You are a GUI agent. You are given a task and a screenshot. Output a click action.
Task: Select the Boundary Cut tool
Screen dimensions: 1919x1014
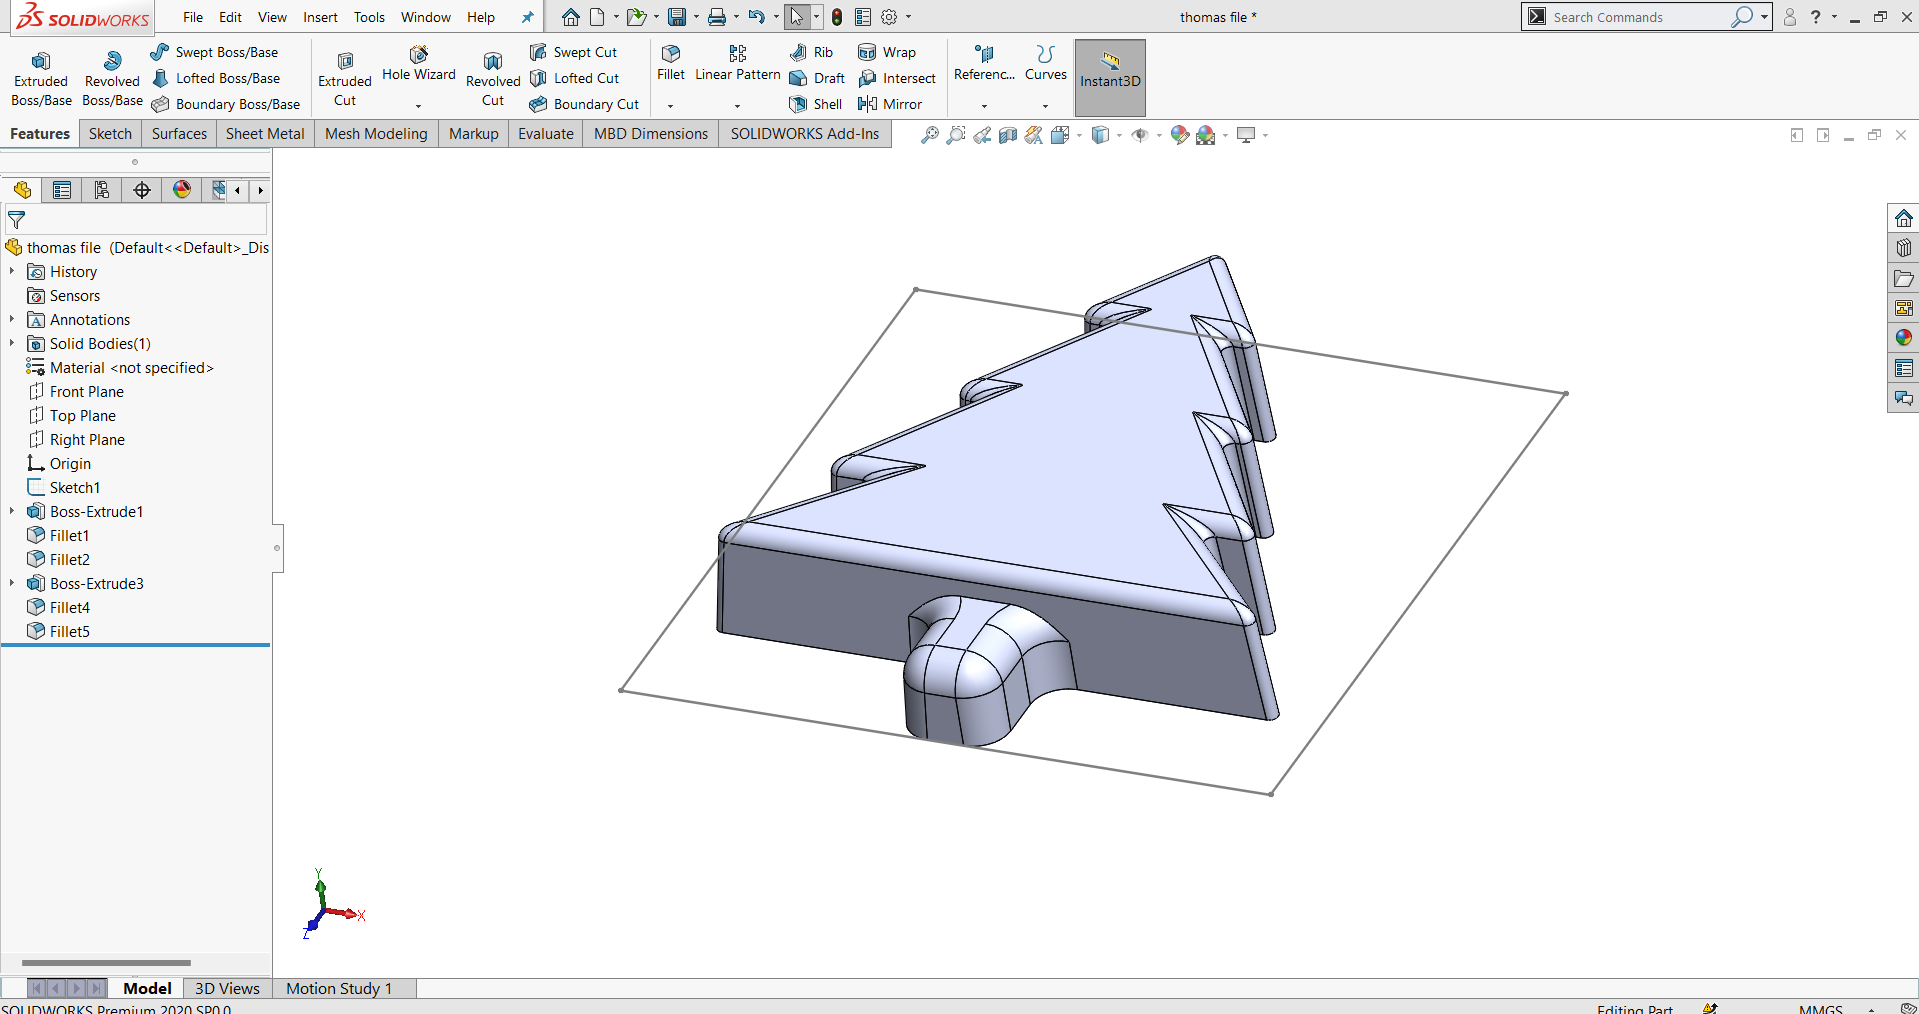[x=585, y=104]
